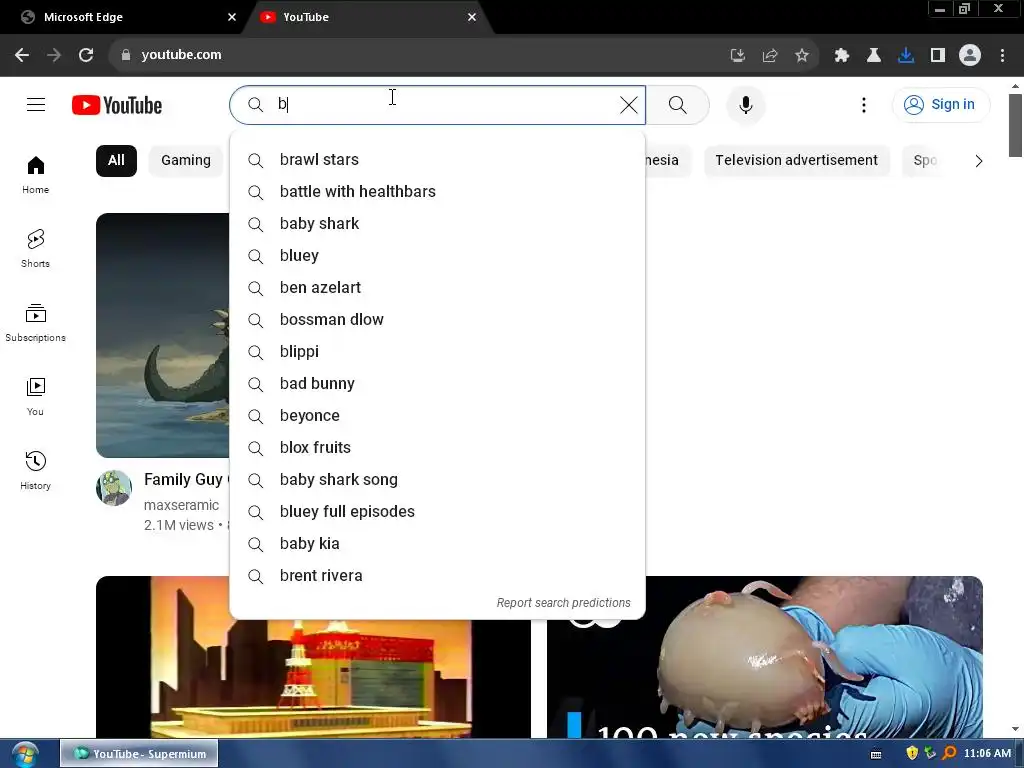Open the blue-gloved creature video thumbnail
The height and width of the screenshot is (768, 1024).
click(765, 657)
